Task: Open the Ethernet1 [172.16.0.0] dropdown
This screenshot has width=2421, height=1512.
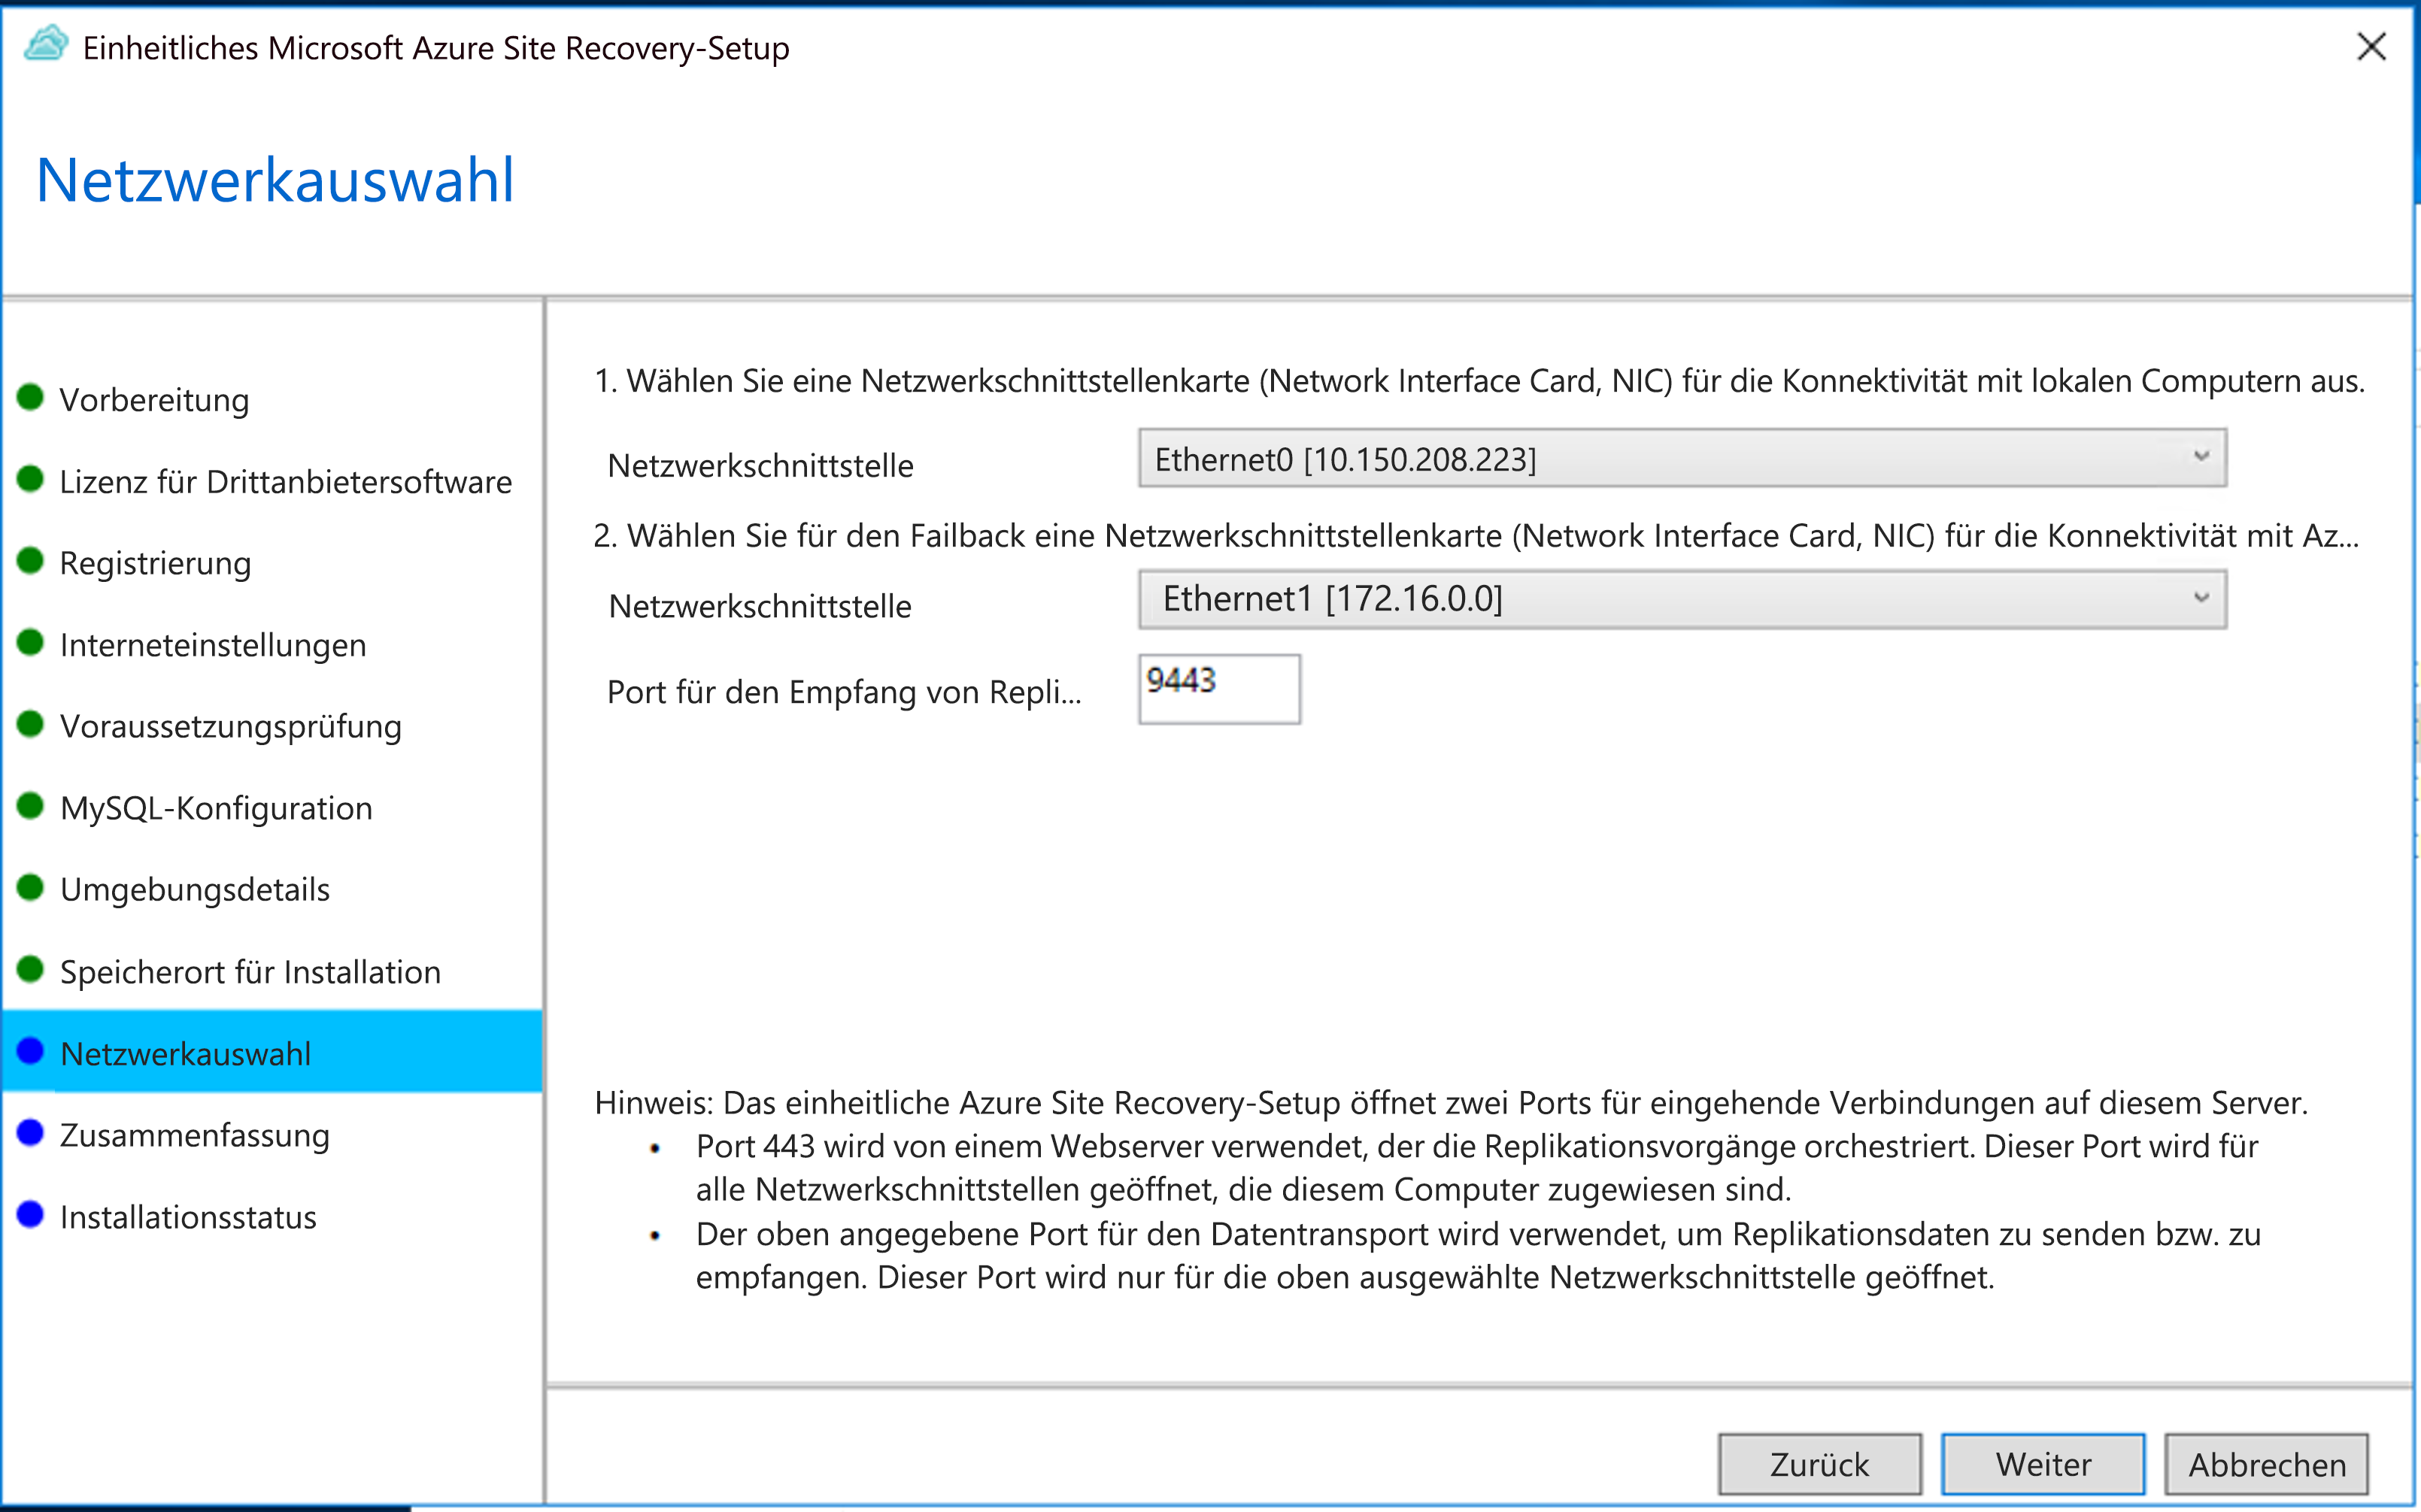Action: [x=1682, y=599]
